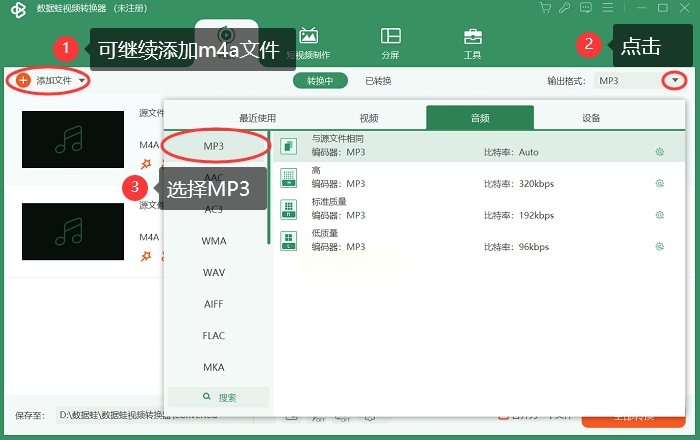
Task: Click the 与源文件相同 preset icon
Action: tap(288, 146)
